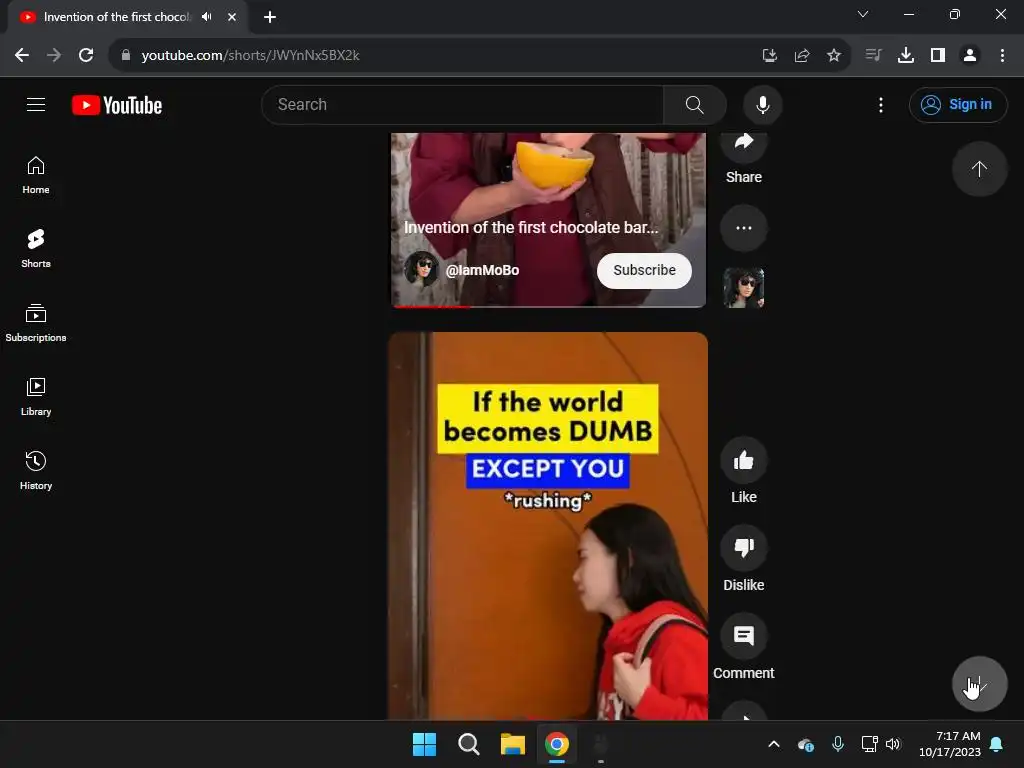1024x768 pixels.
Task: Open the @IamMoBo channel link
Action: pyautogui.click(x=482, y=270)
